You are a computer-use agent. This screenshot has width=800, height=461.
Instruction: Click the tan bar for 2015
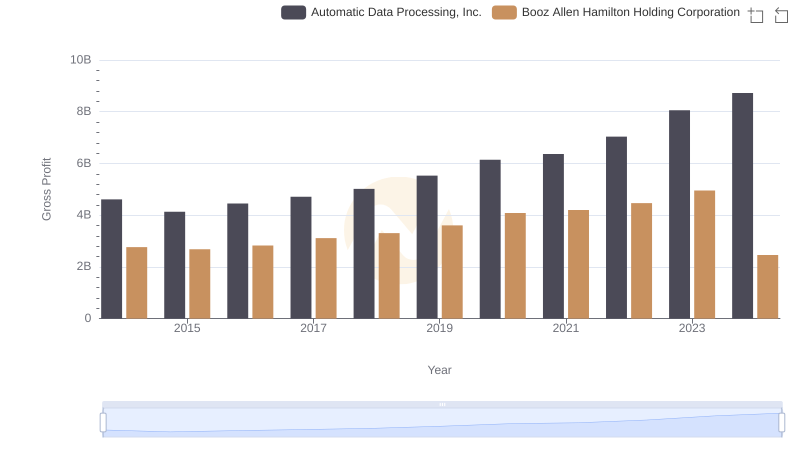(199, 284)
